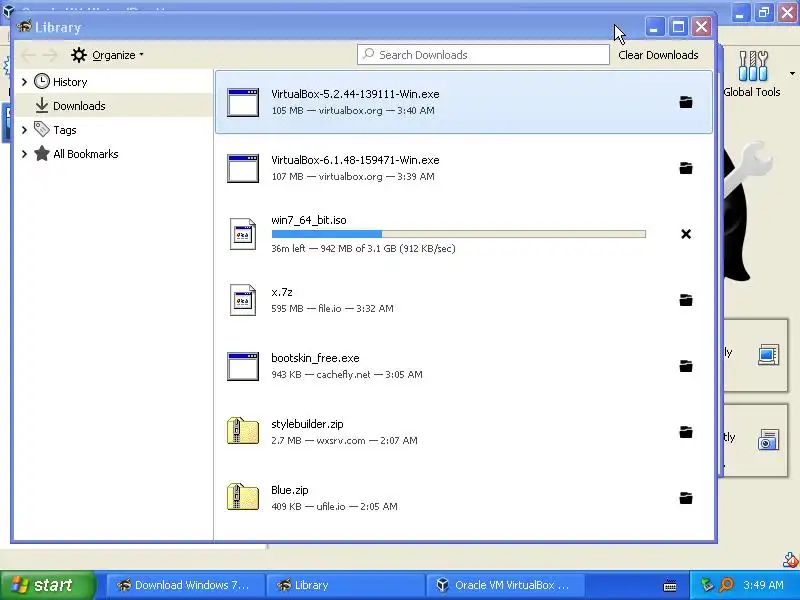Click '595 MB — file.io — 3:32 AM' details
Viewport: 800px width, 600px height.
click(x=332, y=308)
